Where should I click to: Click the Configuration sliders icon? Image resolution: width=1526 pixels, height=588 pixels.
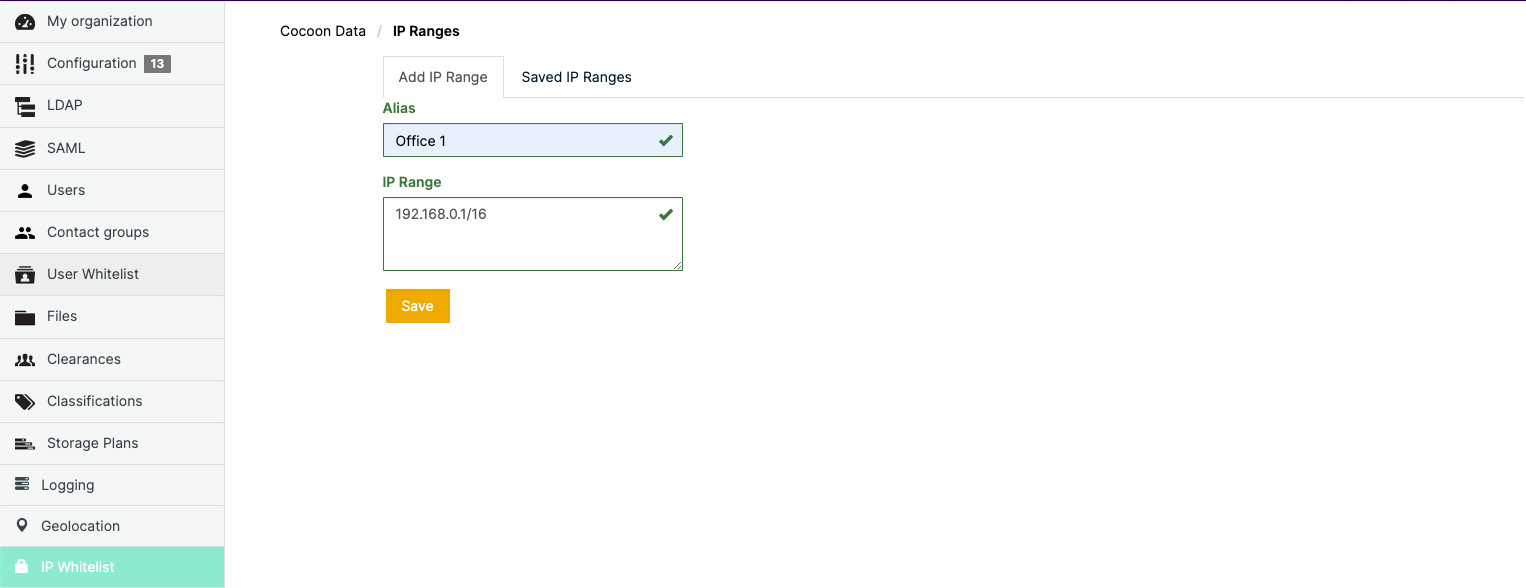pyautogui.click(x=25, y=63)
